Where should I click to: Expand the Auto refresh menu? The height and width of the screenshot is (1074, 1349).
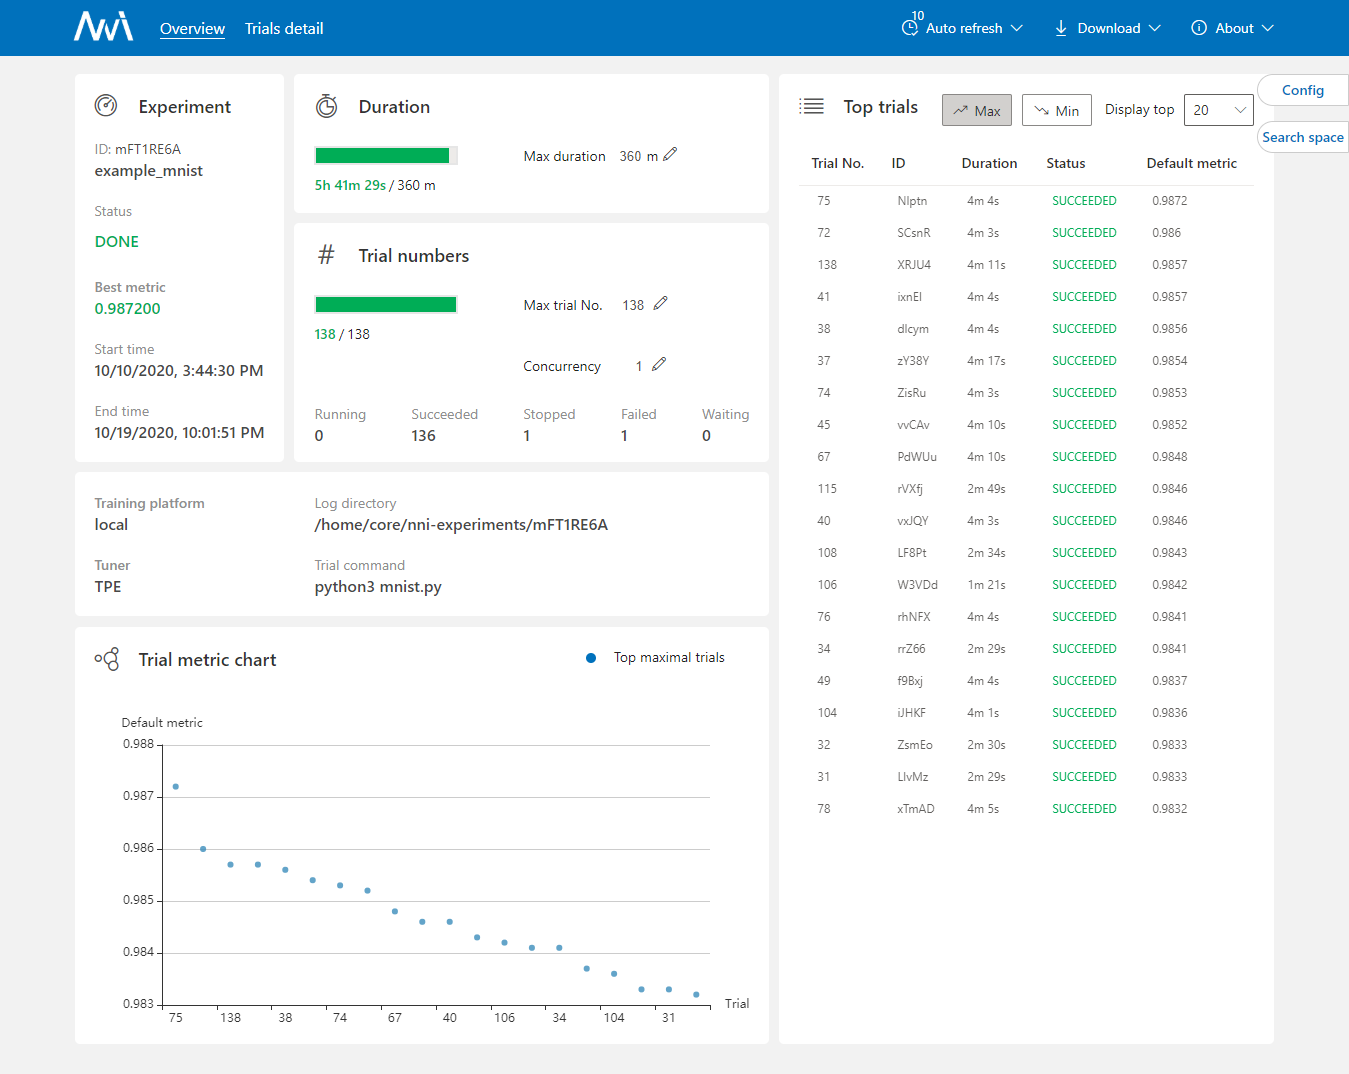tap(1017, 28)
